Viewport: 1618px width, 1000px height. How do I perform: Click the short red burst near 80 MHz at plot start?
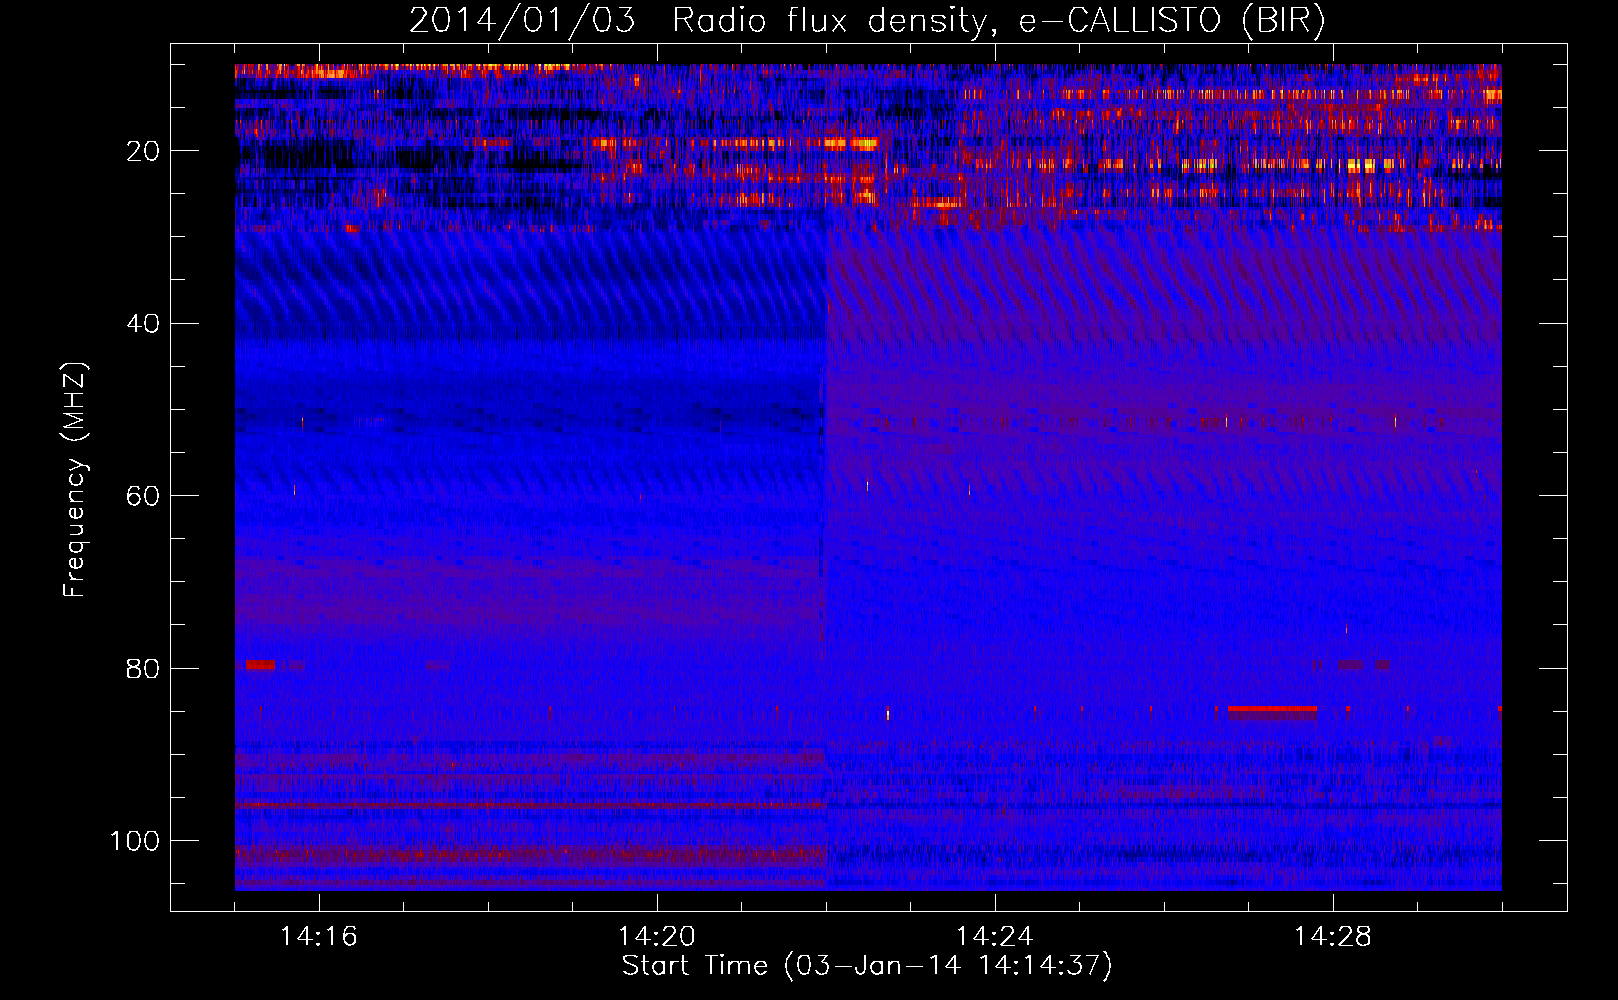click(x=260, y=665)
